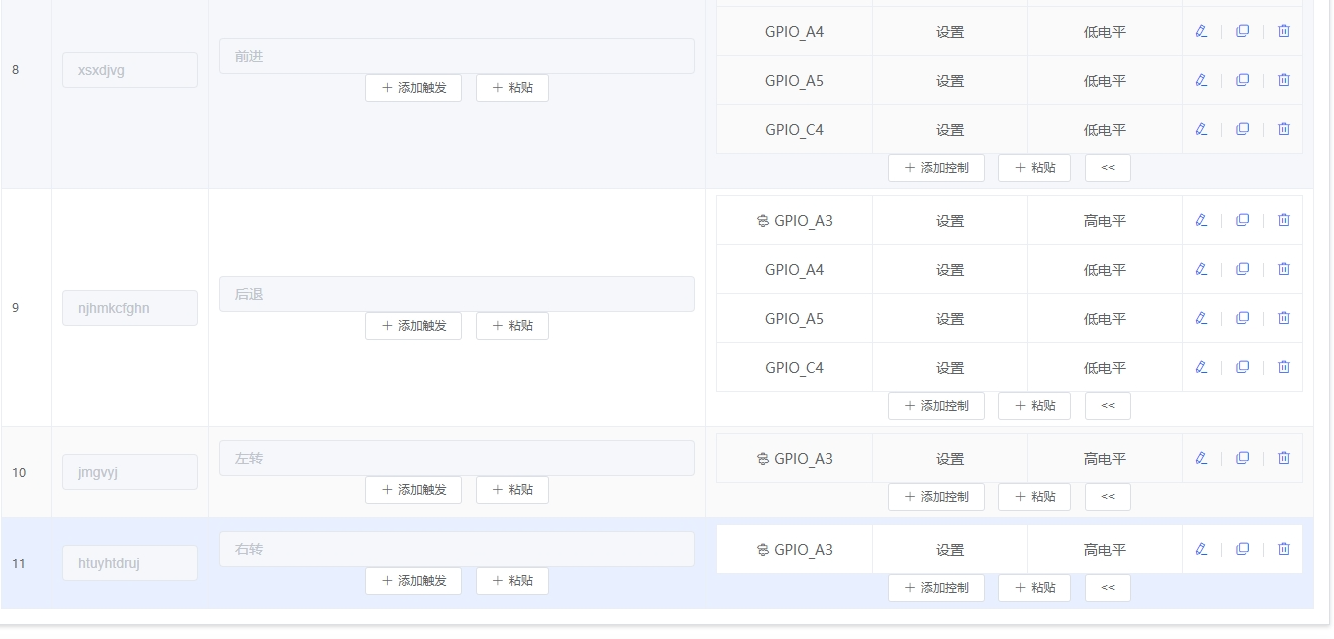Focus the xsxdjvg name field
The height and width of the screenshot is (639, 1334).
coord(130,70)
